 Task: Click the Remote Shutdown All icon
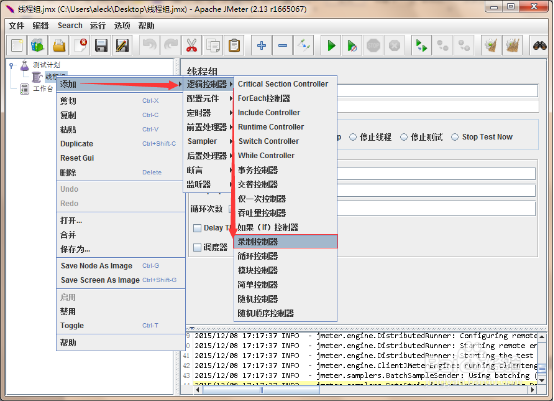click(x=464, y=46)
